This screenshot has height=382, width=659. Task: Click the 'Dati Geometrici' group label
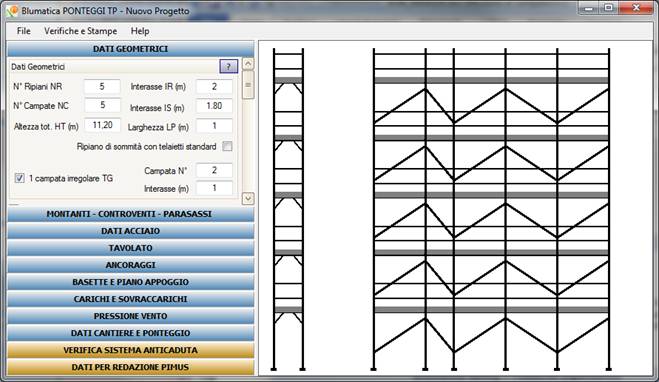pyautogui.click(x=38, y=67)
